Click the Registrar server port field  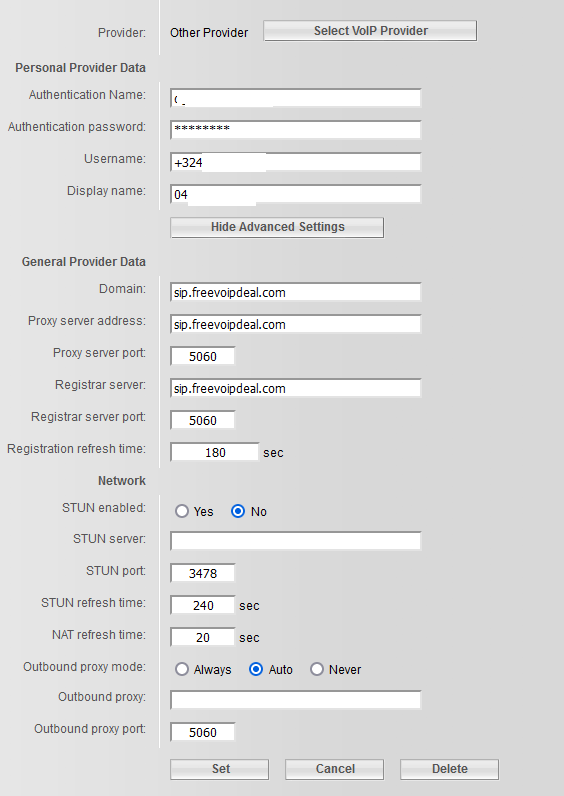pos(203,420)
